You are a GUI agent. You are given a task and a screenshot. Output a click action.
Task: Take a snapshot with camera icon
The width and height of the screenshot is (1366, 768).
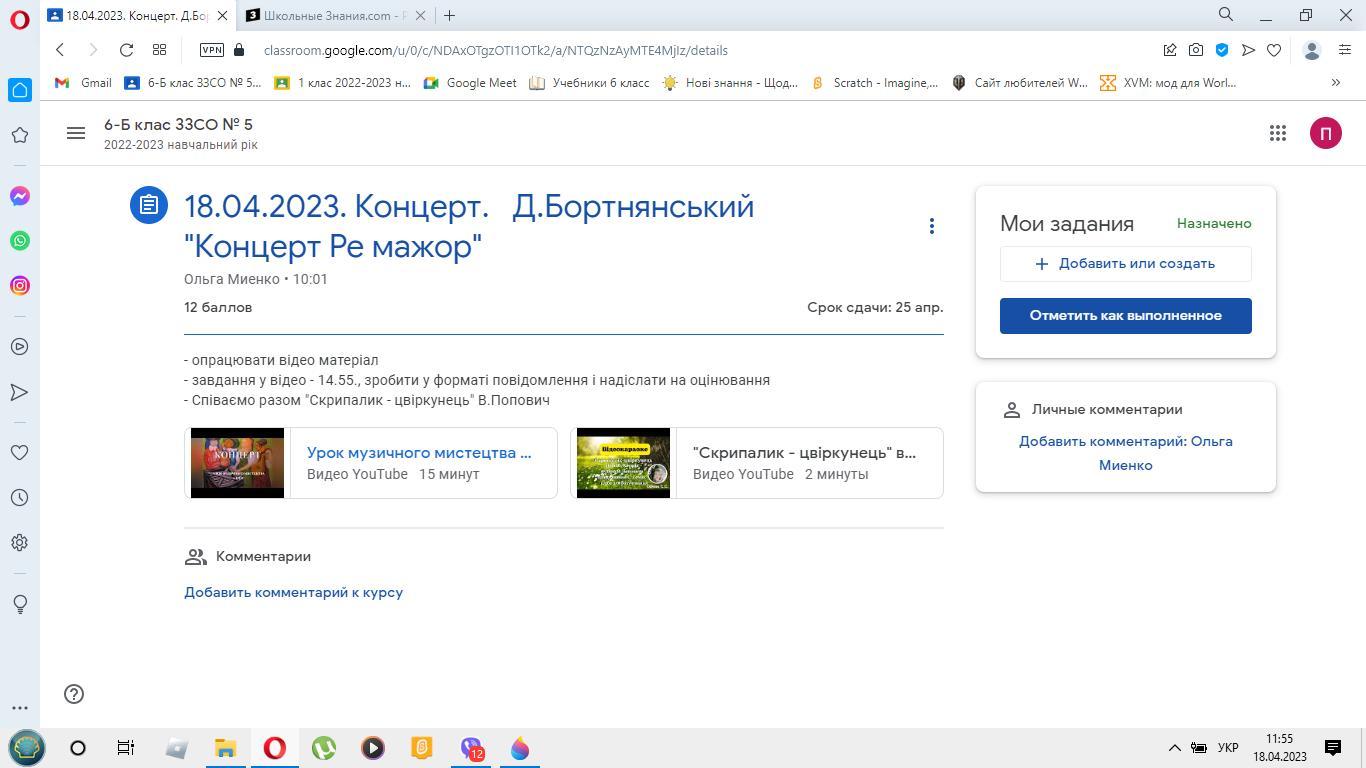pos(1196,50)
